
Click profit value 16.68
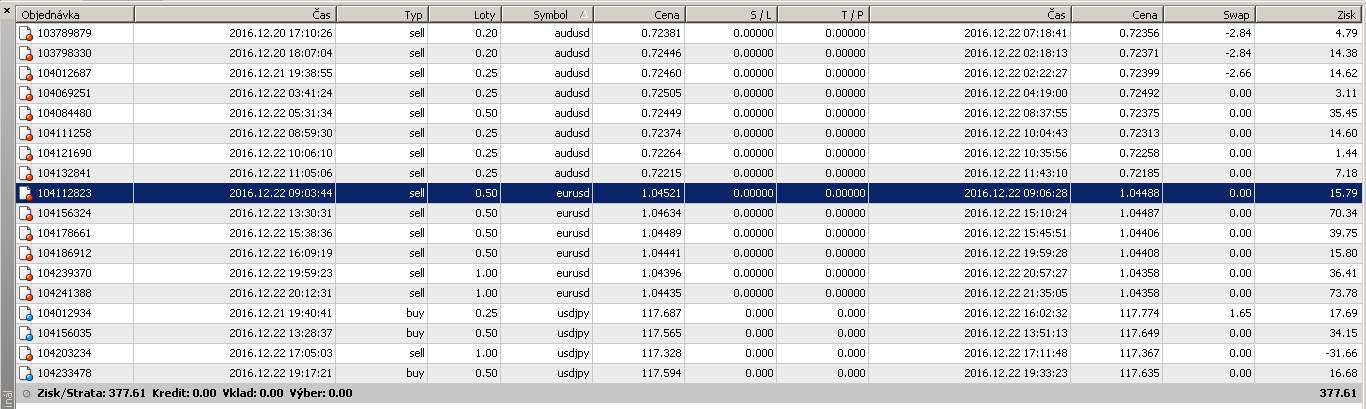[x=1342, y=373]
